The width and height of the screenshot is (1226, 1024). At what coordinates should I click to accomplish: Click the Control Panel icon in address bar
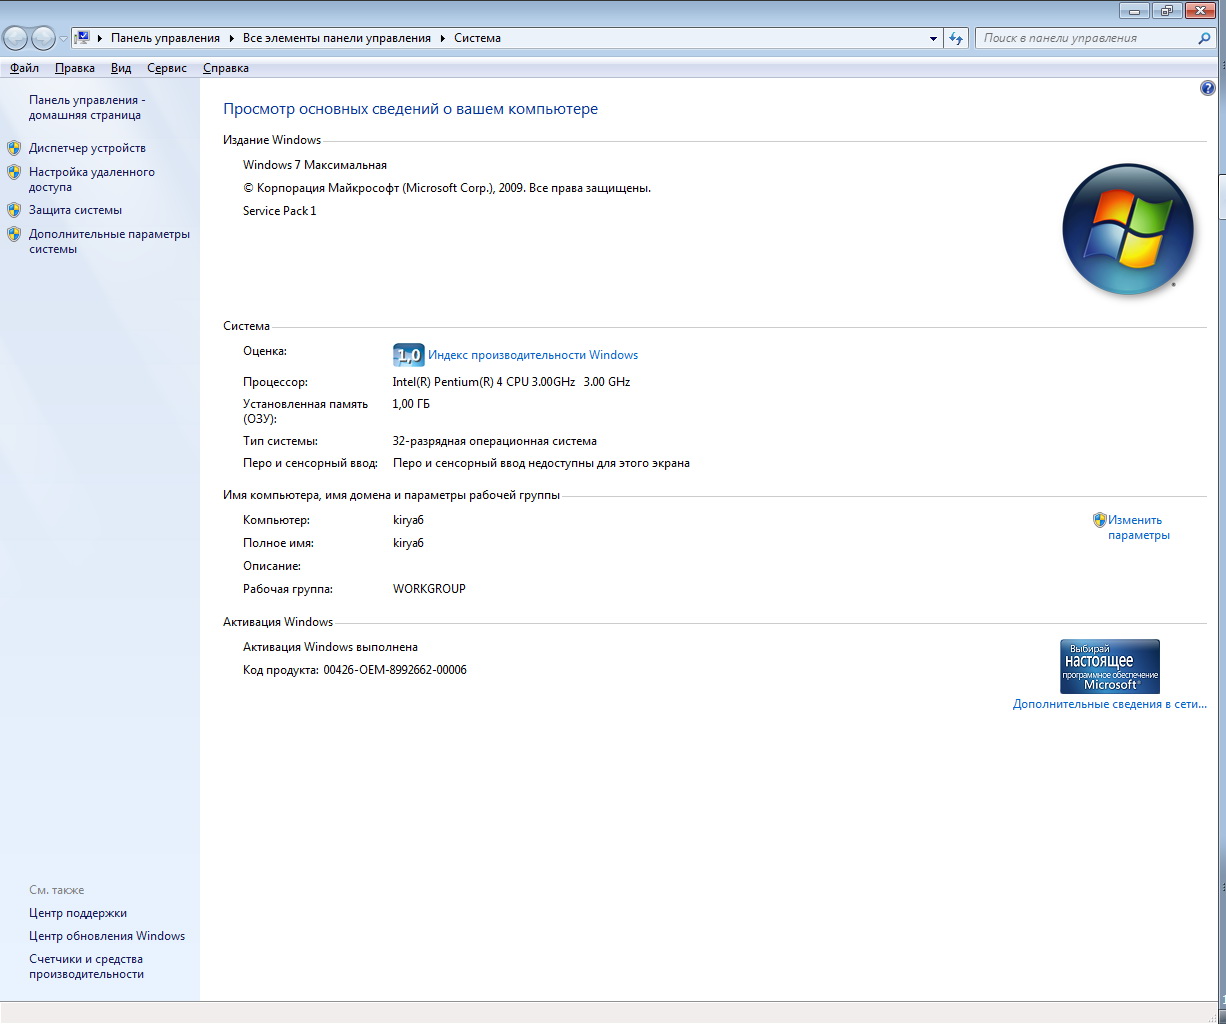point(83,38)
